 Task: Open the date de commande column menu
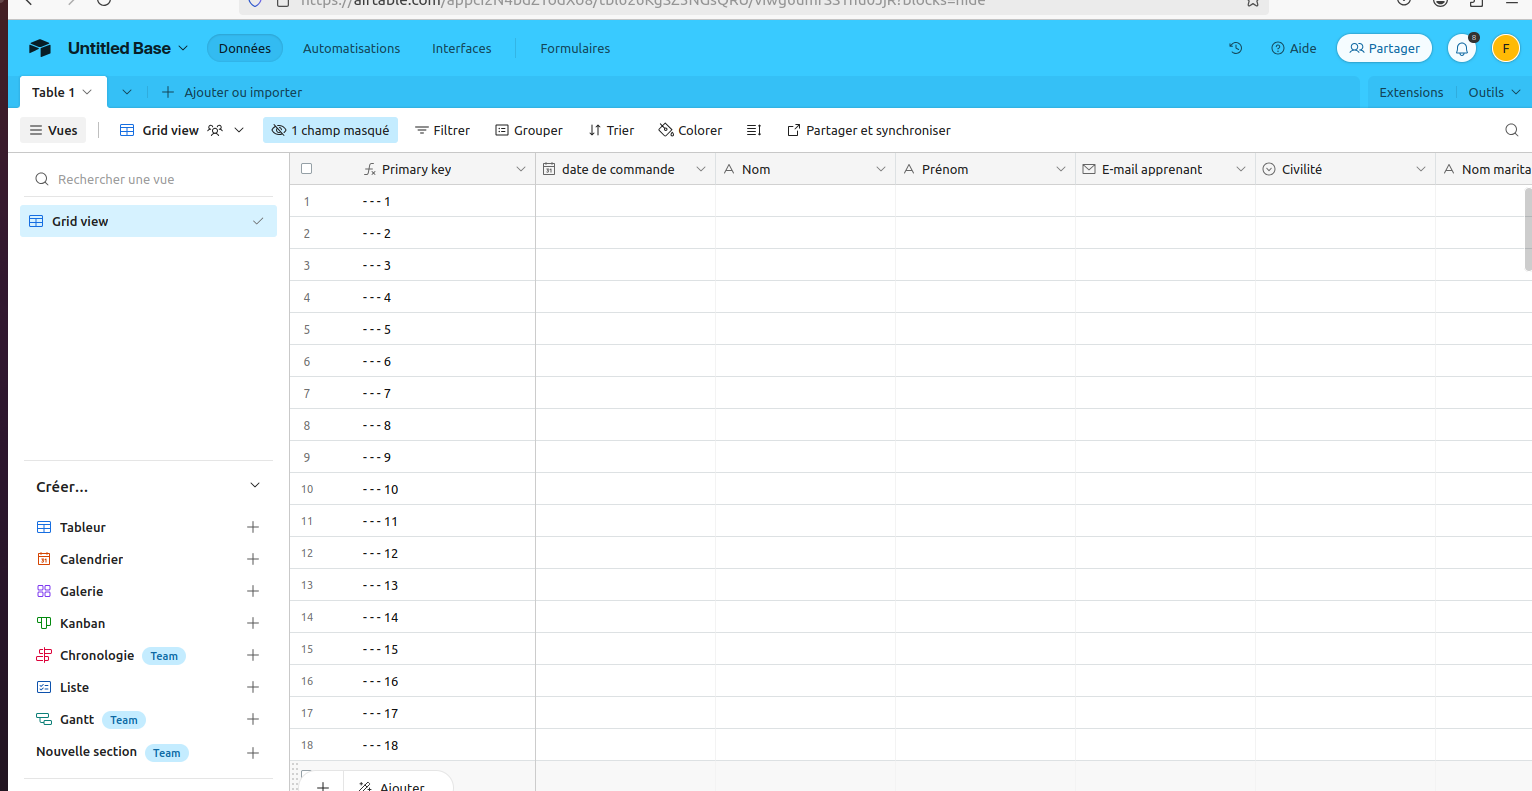pos(701,169)
